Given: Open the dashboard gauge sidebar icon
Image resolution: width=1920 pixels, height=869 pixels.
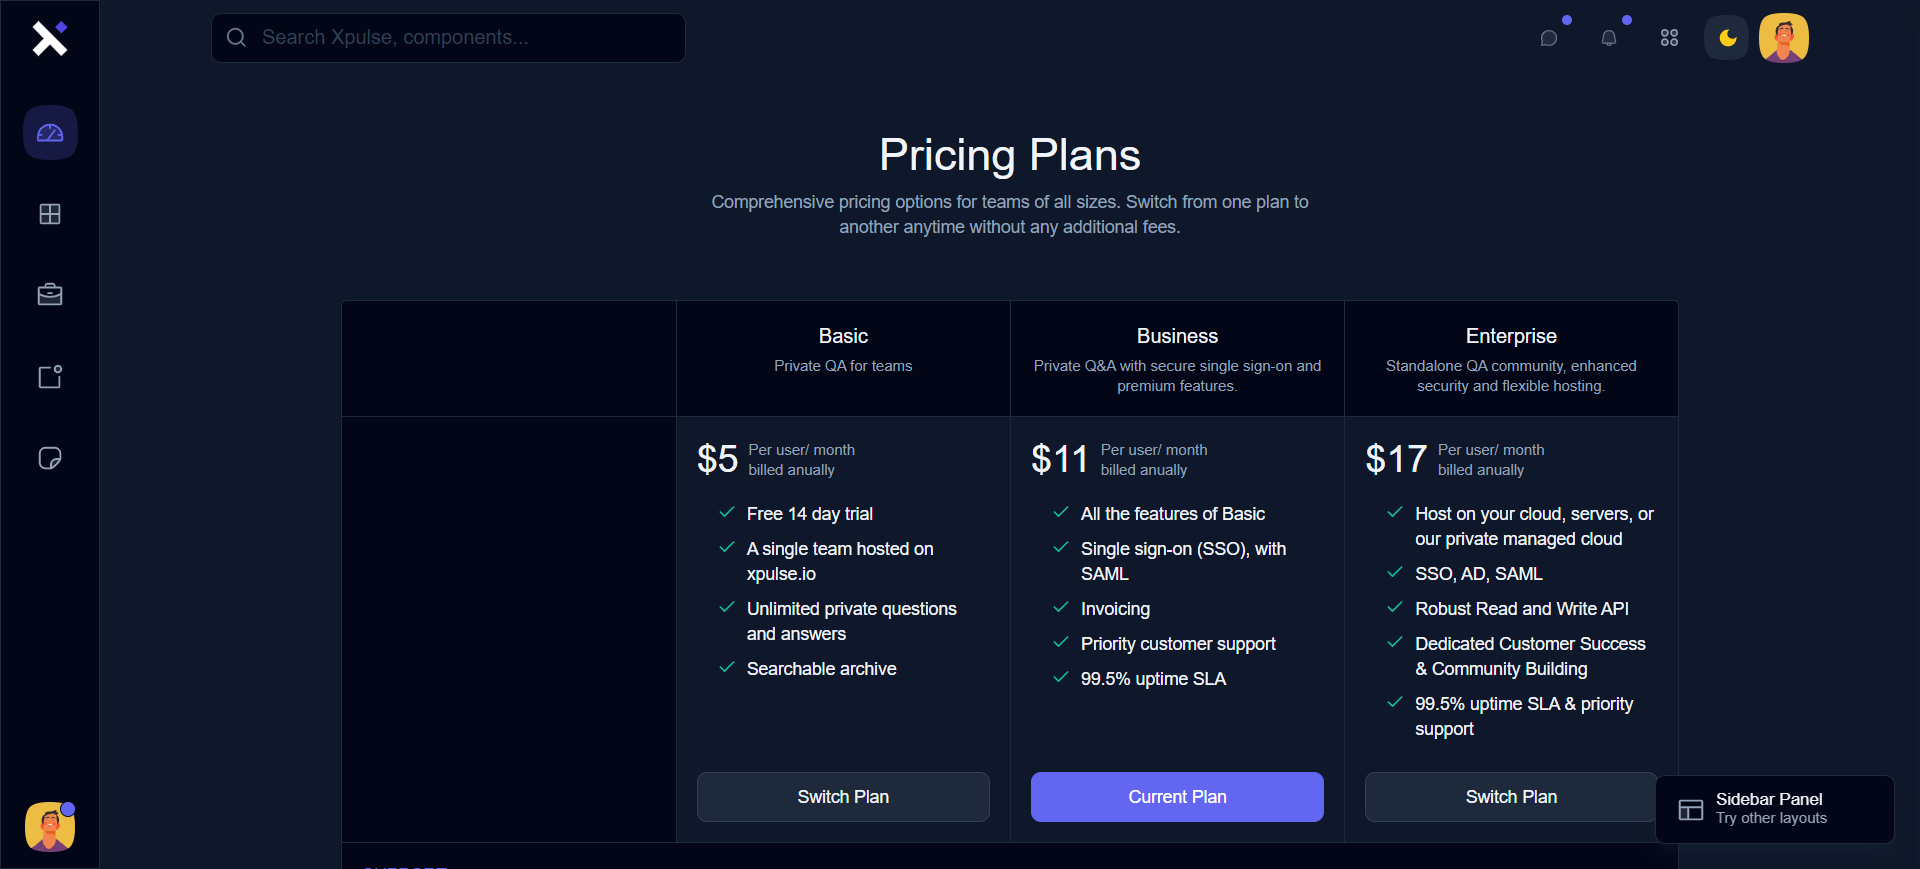Looking at the screenshot, I should [50, 133].
